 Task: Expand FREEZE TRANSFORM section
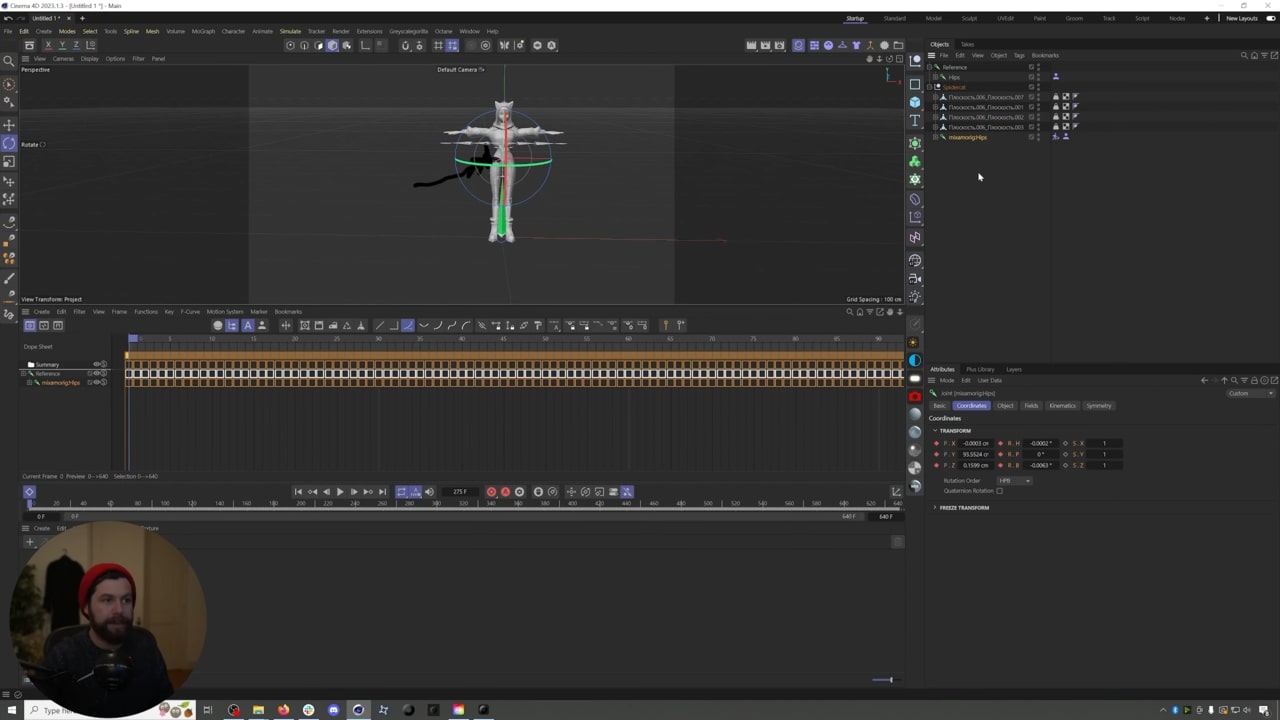962,508
